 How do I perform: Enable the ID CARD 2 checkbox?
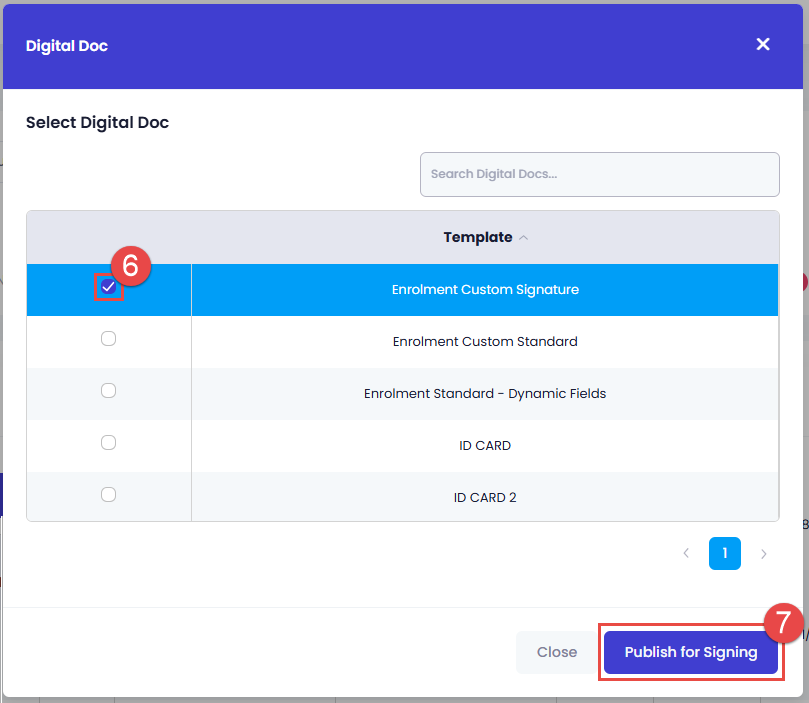click(108, 494)
